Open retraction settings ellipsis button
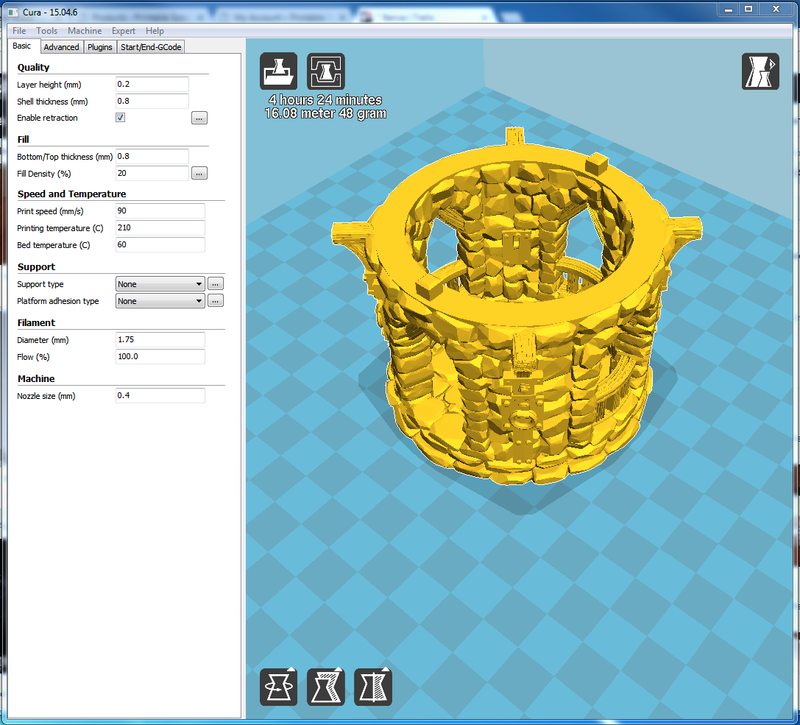The height and width of the screenshot is (725, 800). coord(199,118)
